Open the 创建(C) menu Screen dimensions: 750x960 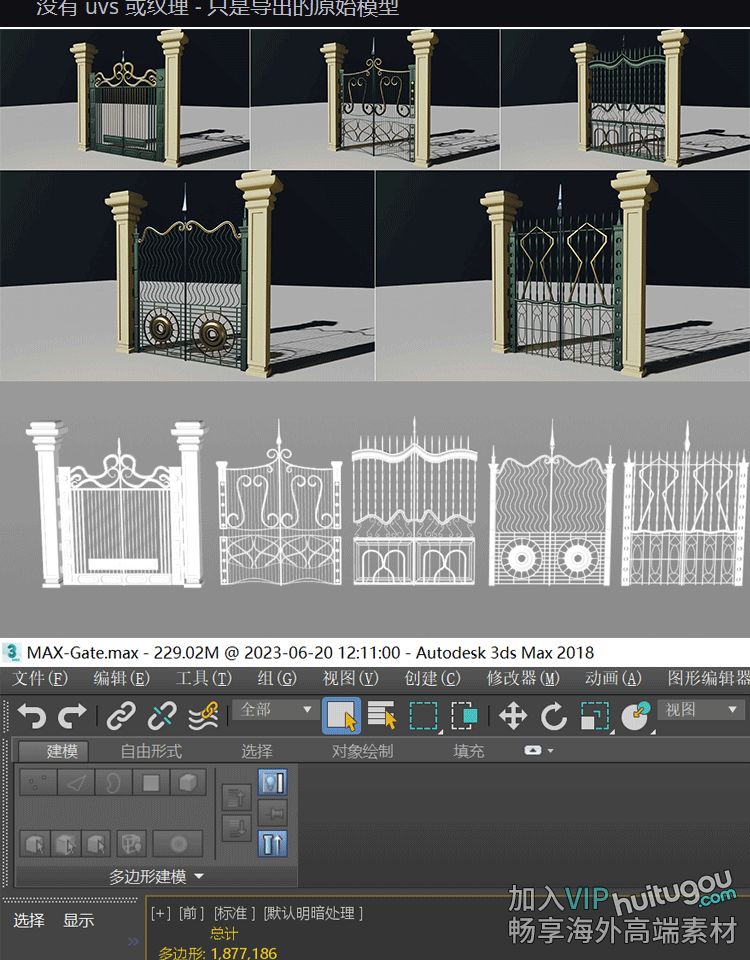pos(433,678)
